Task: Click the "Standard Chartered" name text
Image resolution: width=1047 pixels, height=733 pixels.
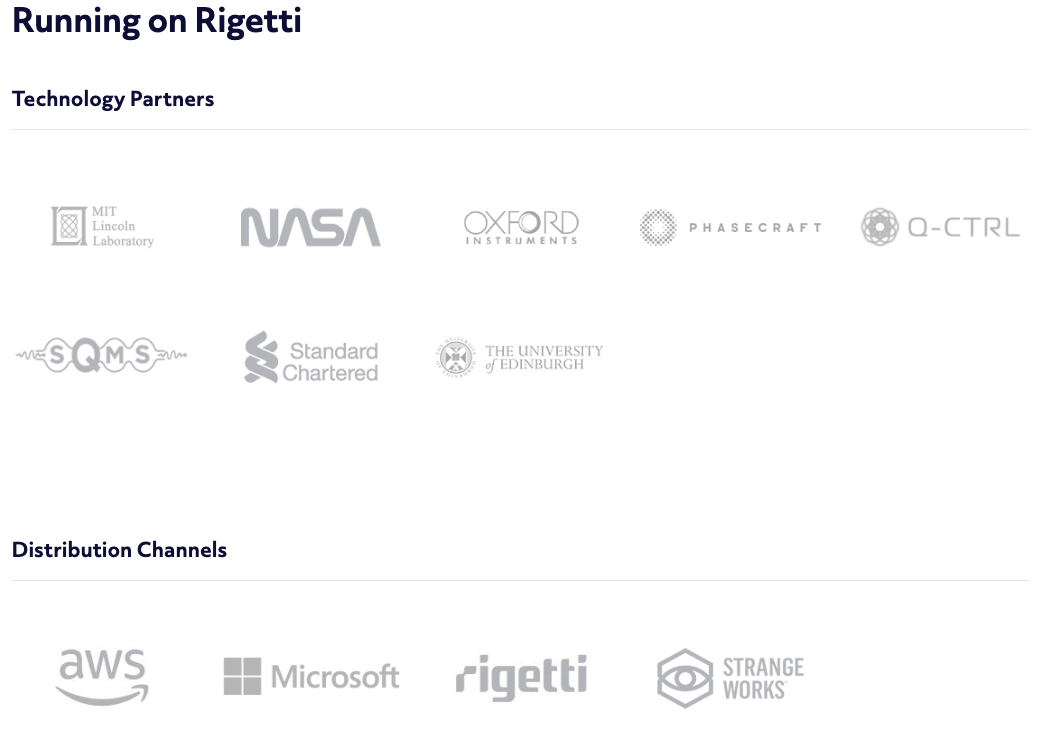Action: coord(331,362)
